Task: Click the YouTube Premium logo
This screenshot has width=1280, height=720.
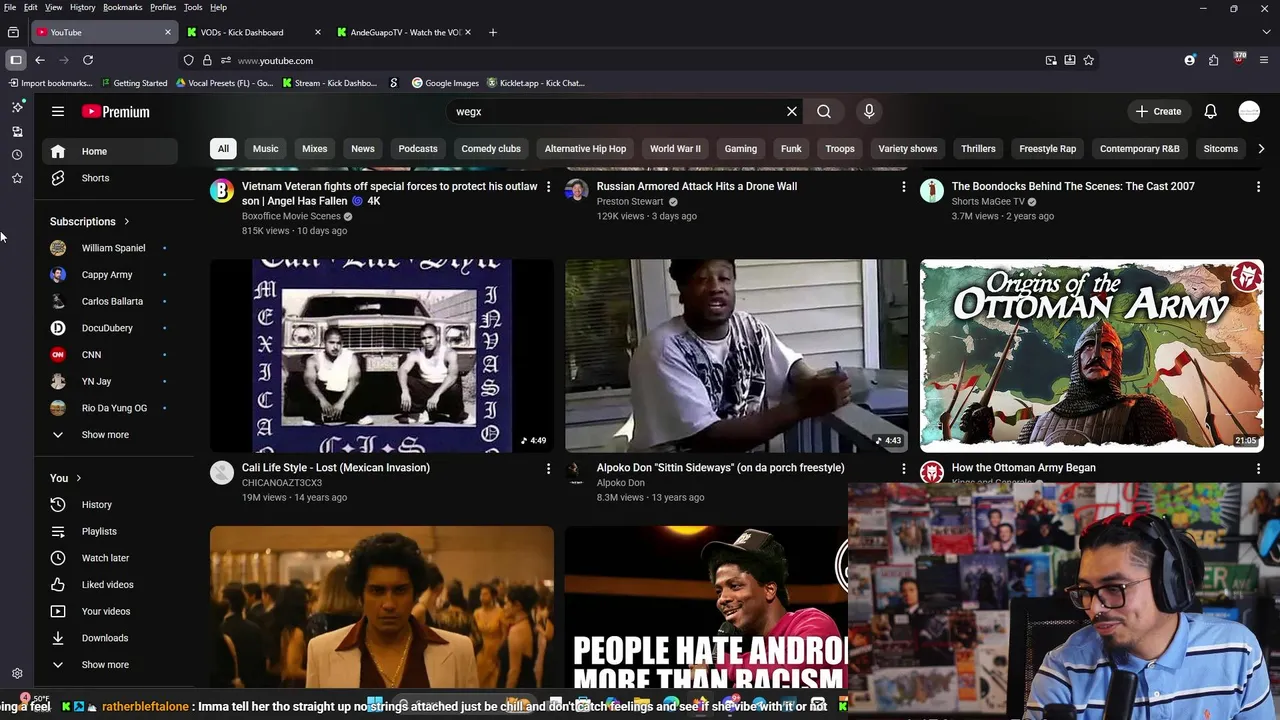Action: click(116, 112)
